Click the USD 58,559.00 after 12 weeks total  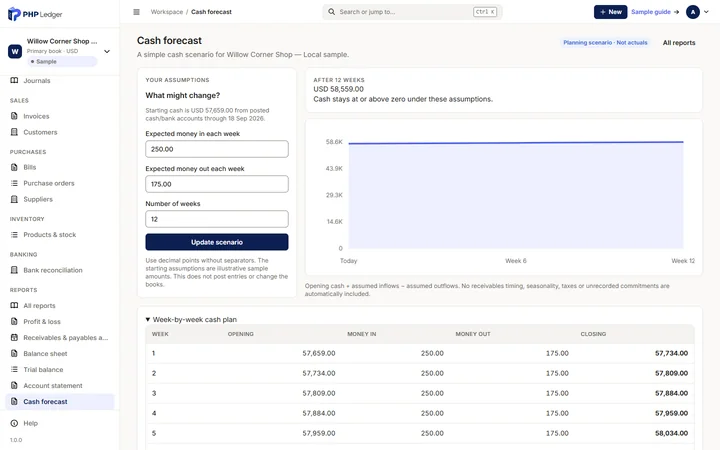[x=338, y=89]
